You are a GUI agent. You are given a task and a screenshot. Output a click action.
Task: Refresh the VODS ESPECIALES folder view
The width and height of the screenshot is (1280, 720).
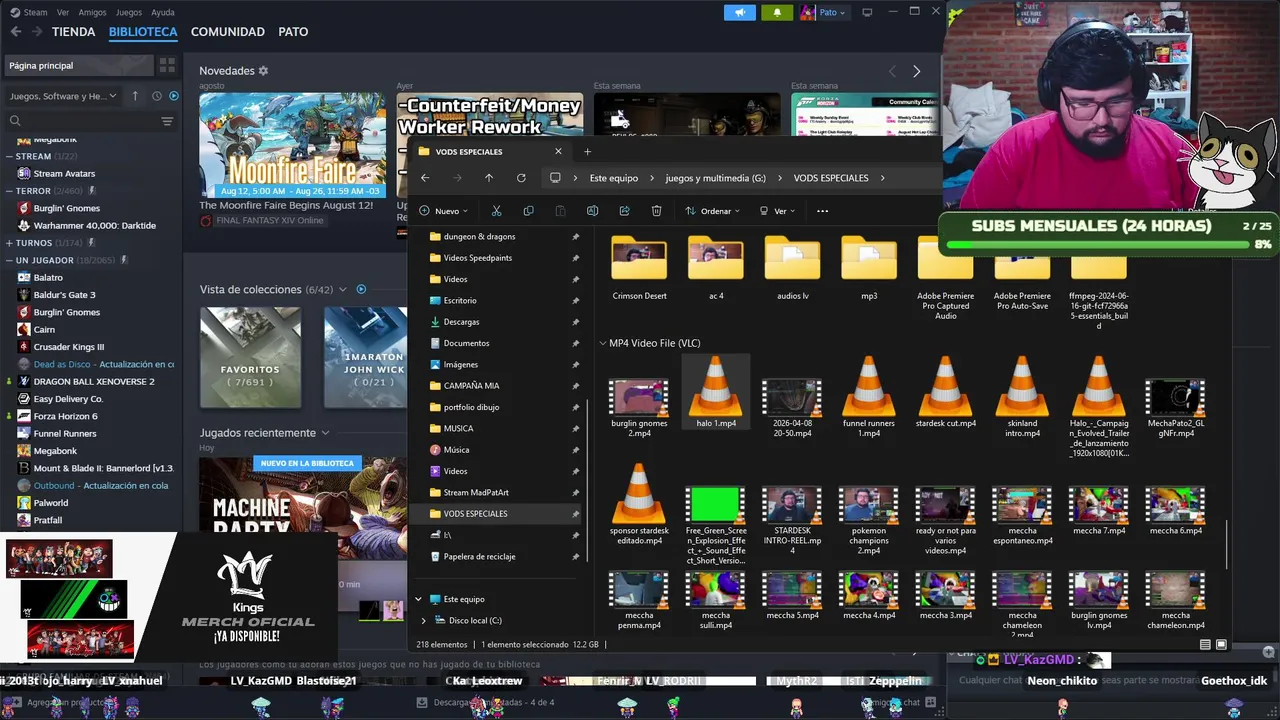[x=521, y=178]
